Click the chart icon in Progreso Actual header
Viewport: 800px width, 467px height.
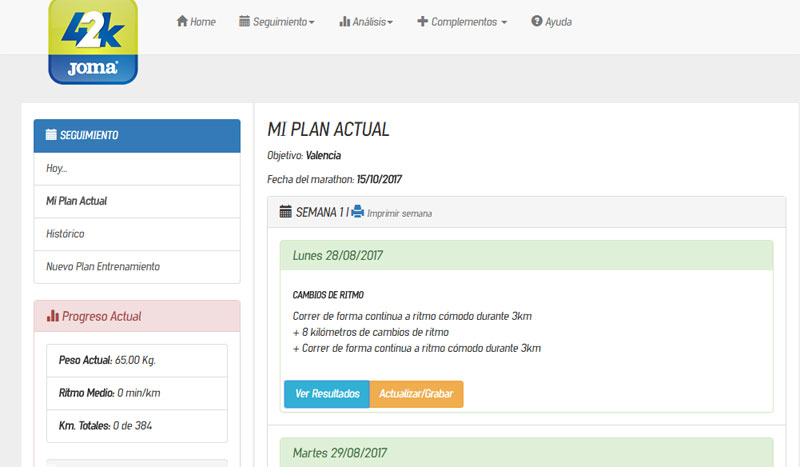coord(53,317)
